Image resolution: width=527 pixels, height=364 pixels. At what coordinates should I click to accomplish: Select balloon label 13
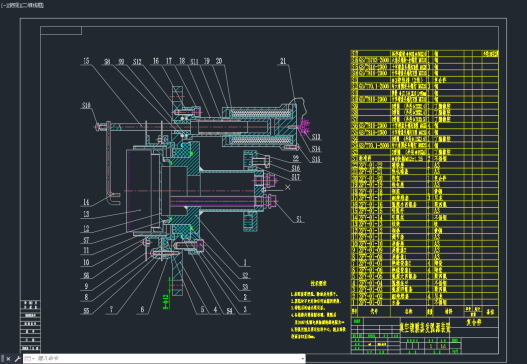[86, 214]
